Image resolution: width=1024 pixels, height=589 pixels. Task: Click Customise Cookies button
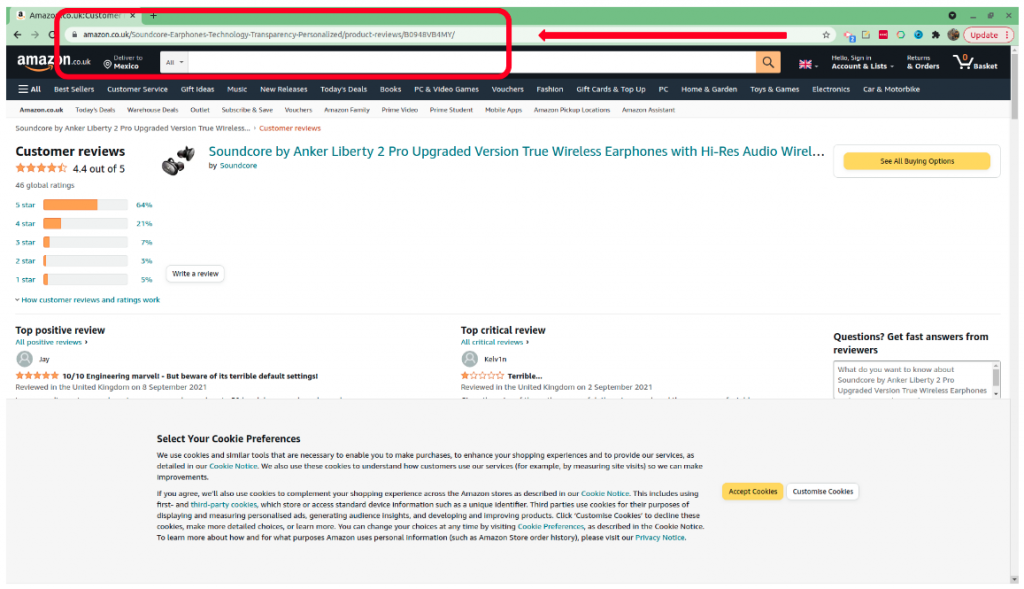click(822, 492)
